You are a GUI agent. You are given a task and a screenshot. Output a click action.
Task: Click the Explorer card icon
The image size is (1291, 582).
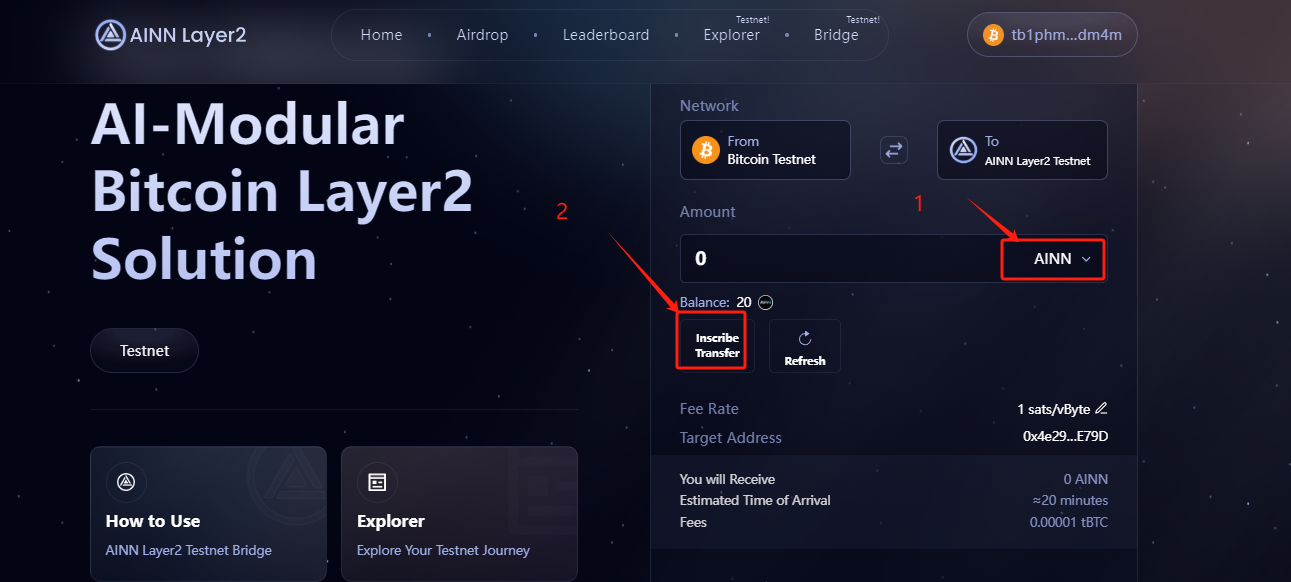[x=377, y=482]
